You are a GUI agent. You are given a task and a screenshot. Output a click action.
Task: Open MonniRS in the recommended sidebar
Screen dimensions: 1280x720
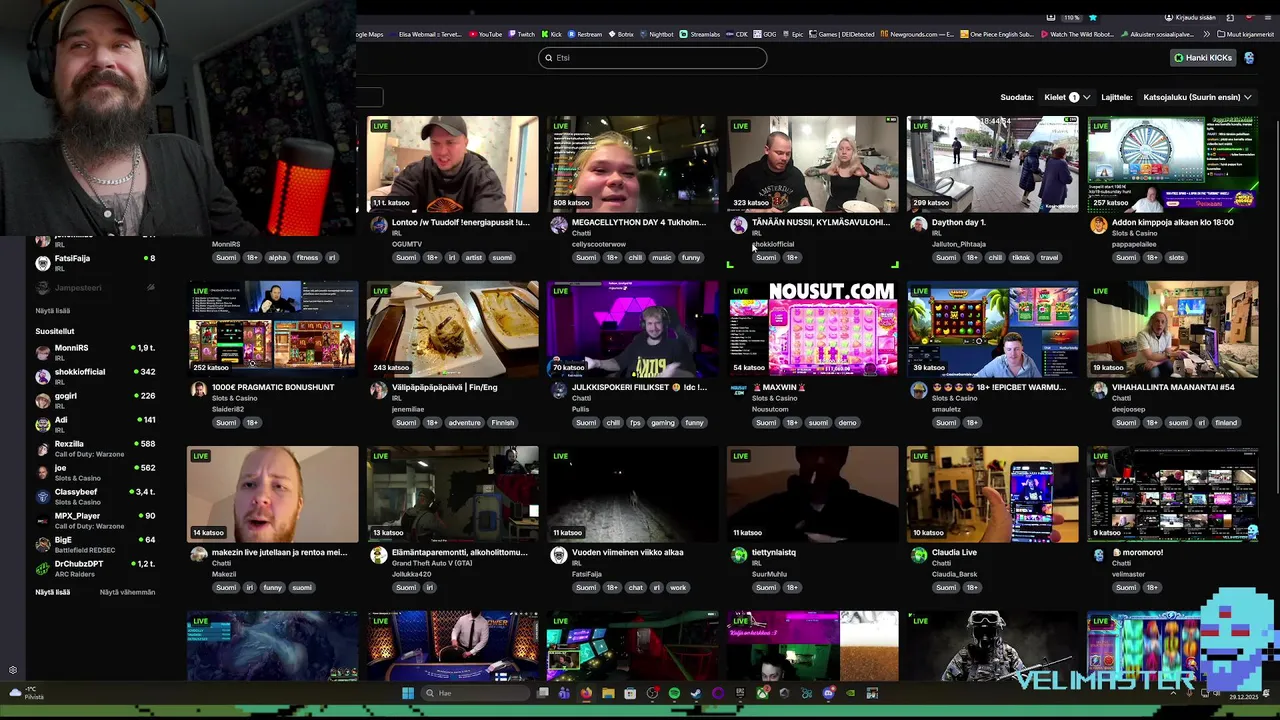[x=95, y=352]
